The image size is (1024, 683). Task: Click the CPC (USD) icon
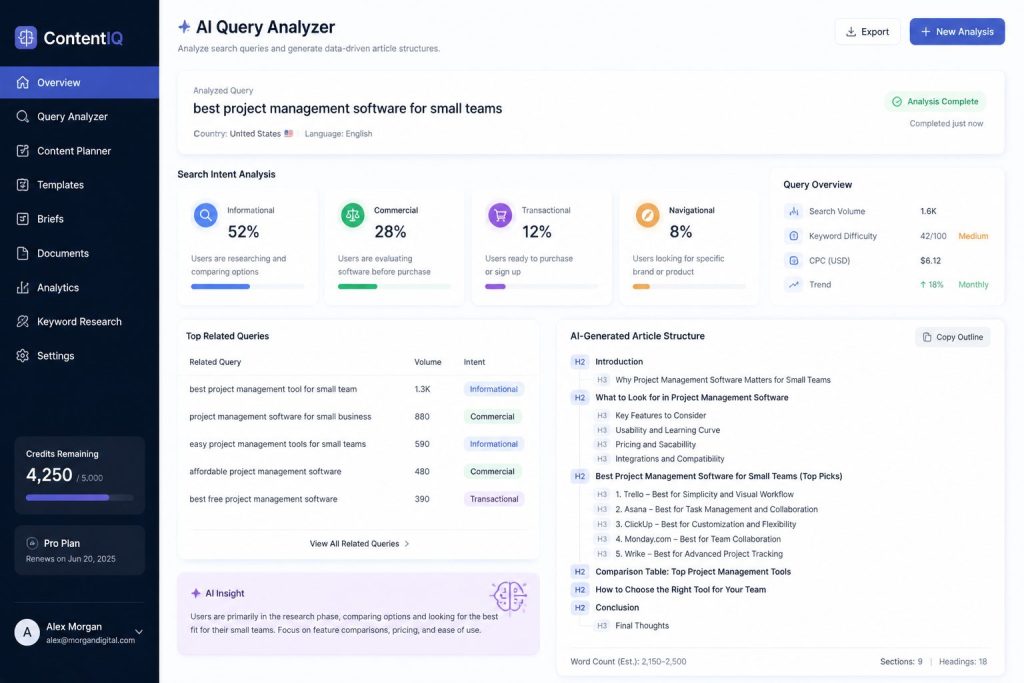tap(793, 261)
